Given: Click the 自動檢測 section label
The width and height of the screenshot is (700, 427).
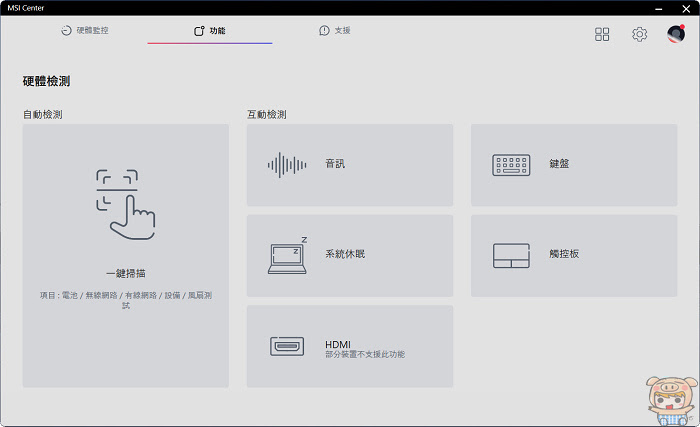Looking at the screenshot, I should [x=43, y=115].
